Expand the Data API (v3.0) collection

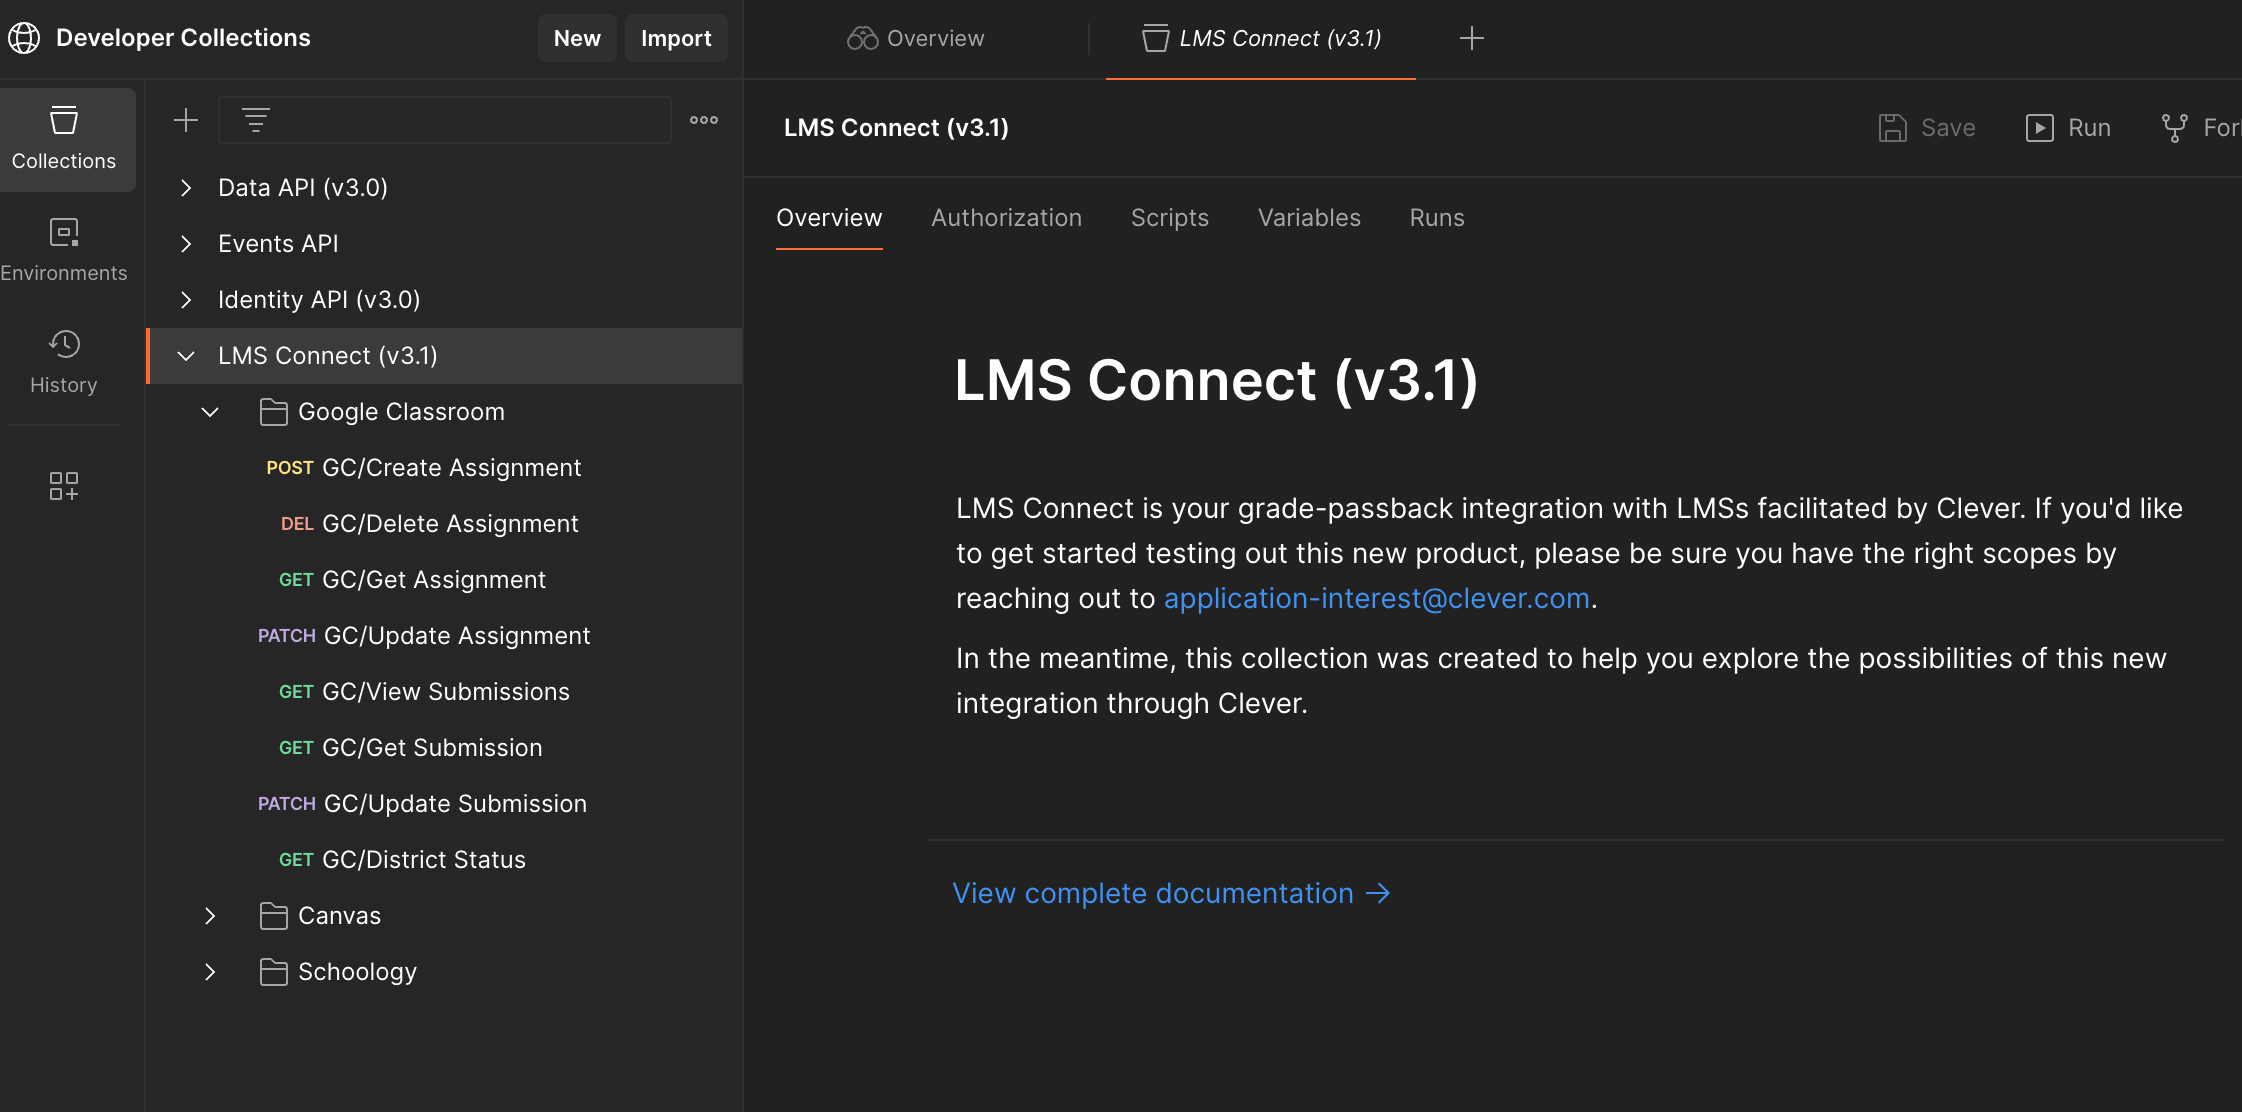[x=186, y=188]
